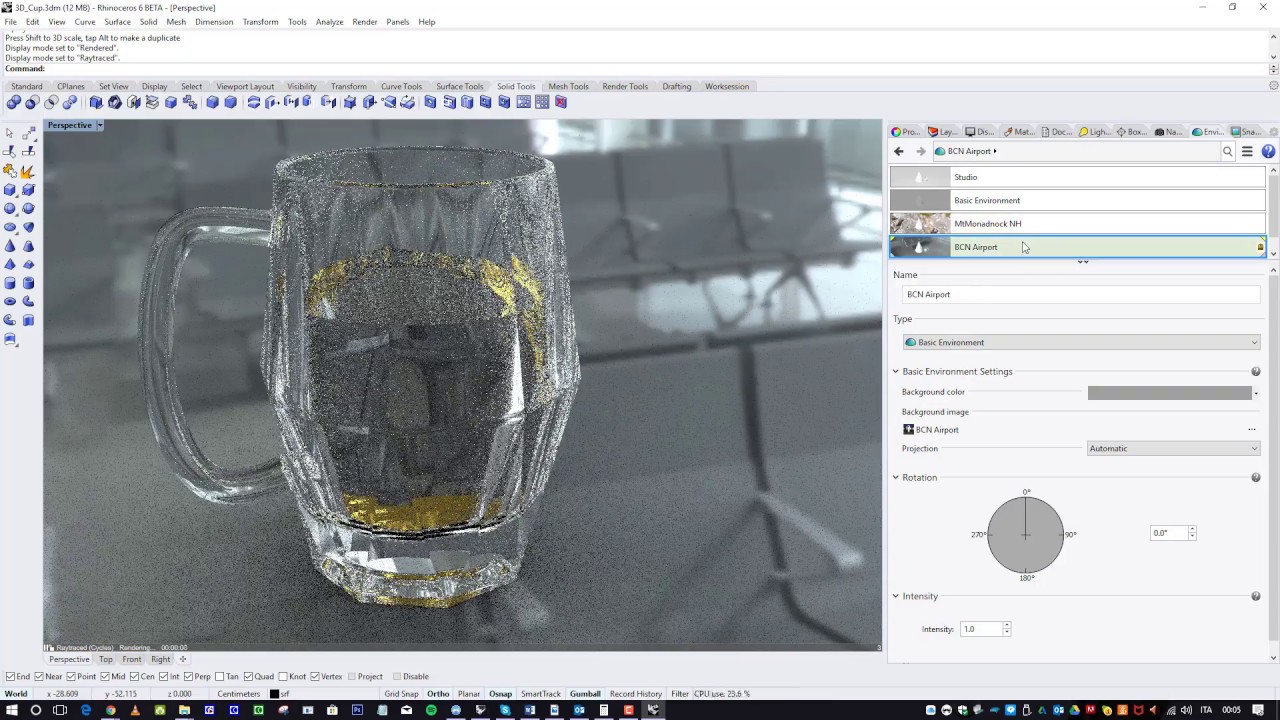Collapse the Intensity section
The width and height of the screenshot is (1280, 720).
pyautogui.click(x=896, y=596)
